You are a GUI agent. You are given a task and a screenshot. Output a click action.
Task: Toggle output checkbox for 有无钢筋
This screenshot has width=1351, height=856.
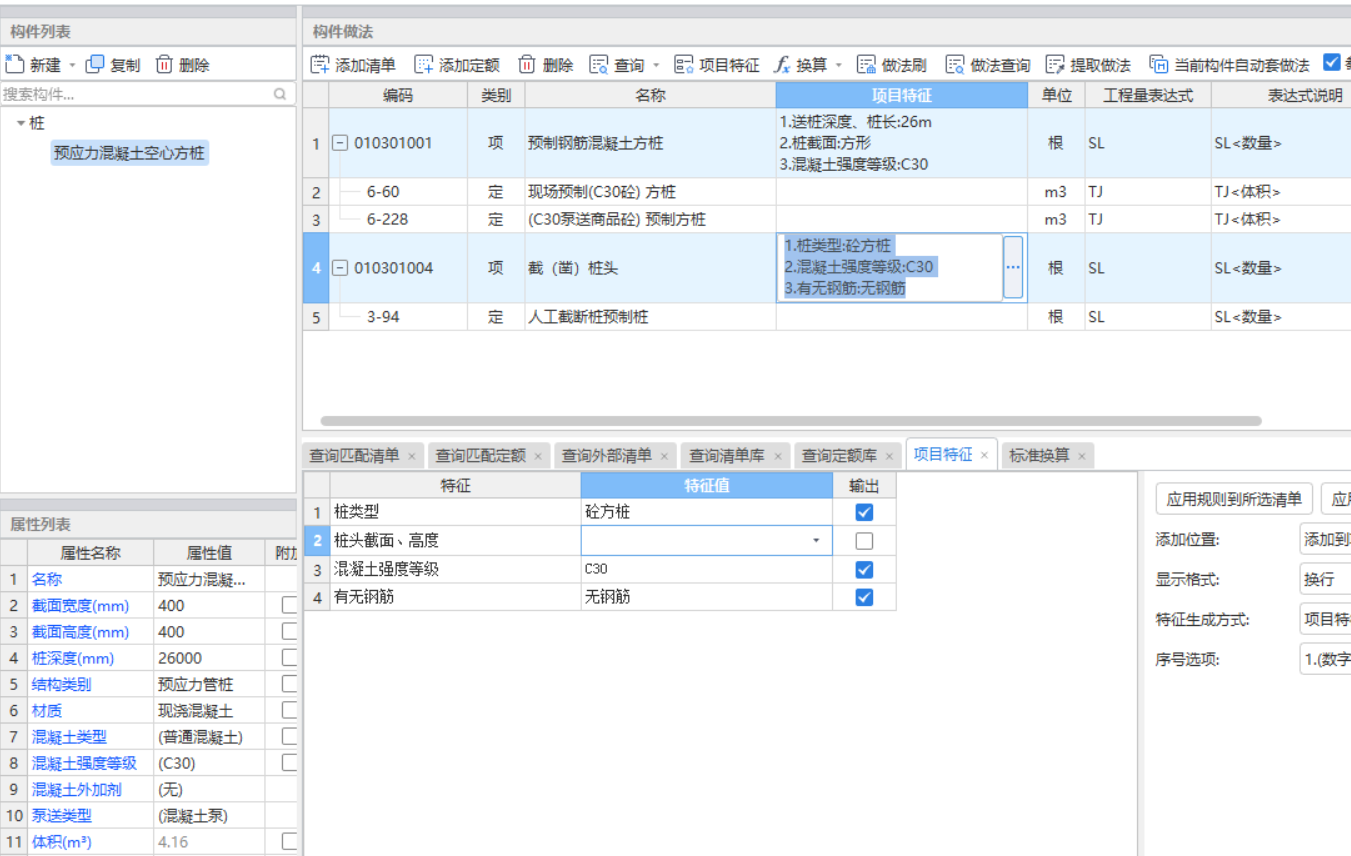coord(864,597)
